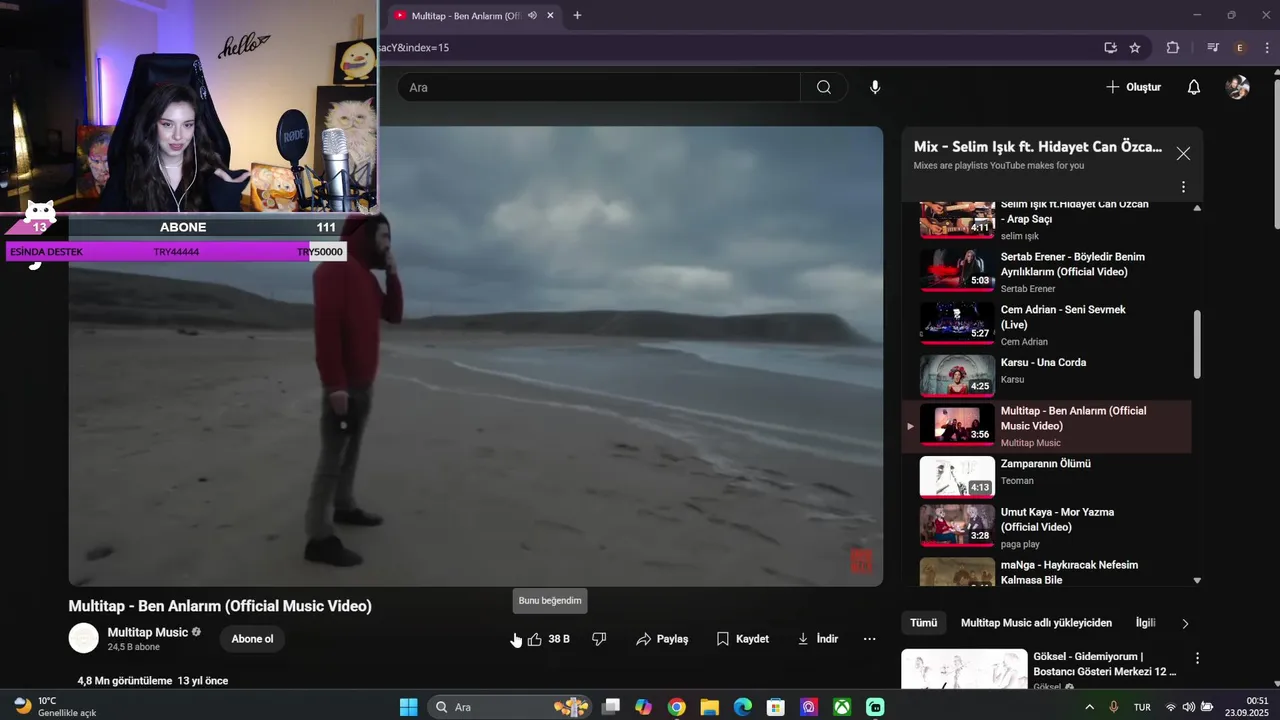Open the YouTube account avatar menu
The height and width of the screenshot is (720, 1280).
coord(1238,87)
